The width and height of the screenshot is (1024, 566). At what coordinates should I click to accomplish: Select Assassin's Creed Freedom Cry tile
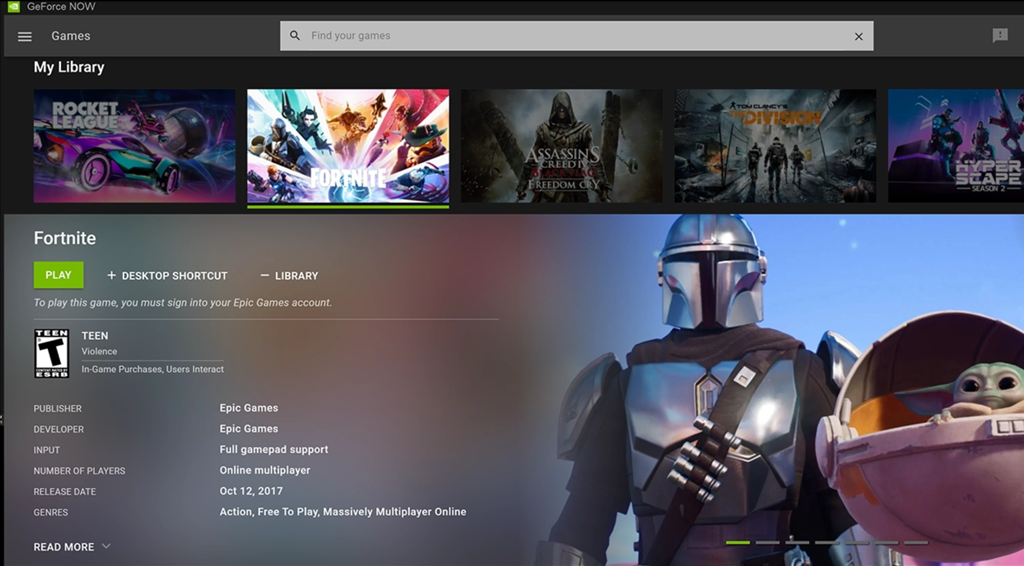pos(562,146)
